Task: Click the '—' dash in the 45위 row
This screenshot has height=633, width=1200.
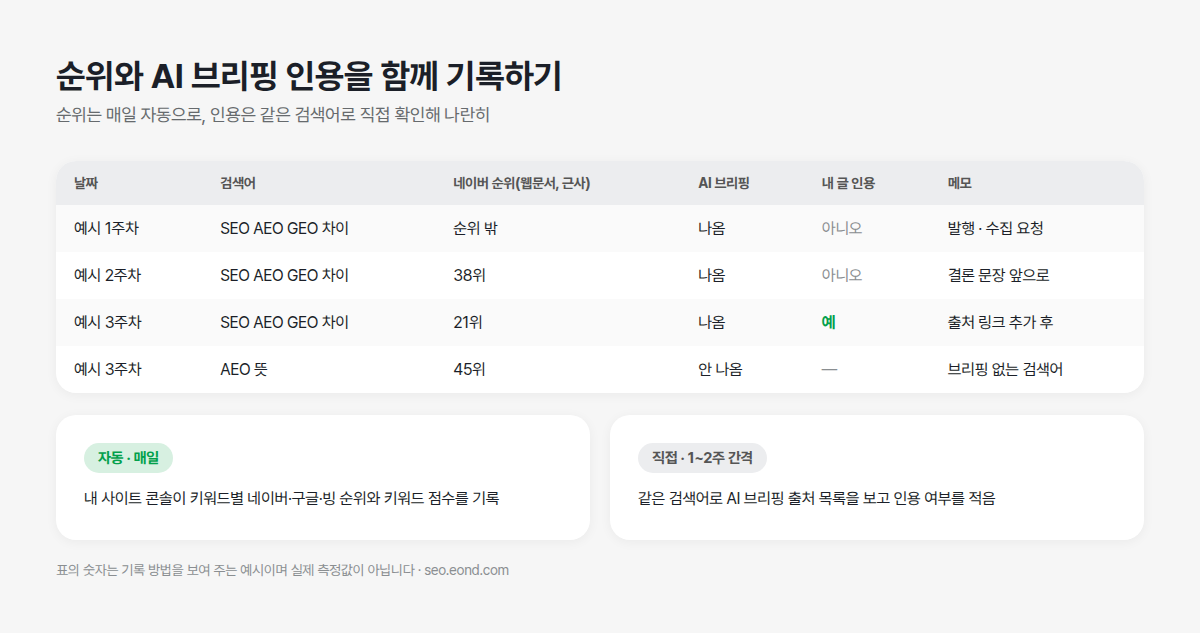Action: tap(829, 369)
